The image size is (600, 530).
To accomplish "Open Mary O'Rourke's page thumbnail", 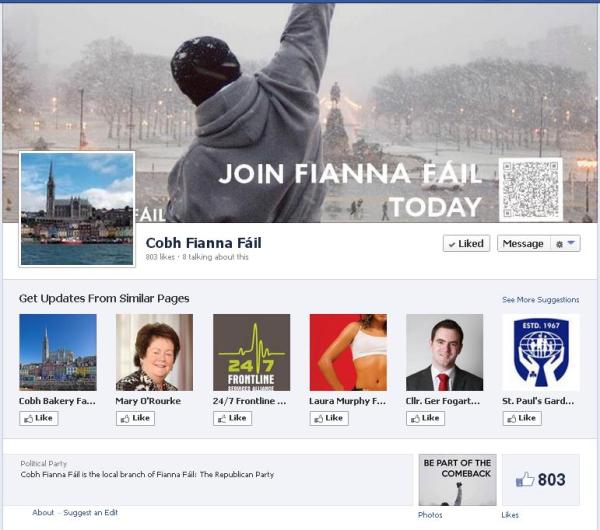I will coord(154,352).
